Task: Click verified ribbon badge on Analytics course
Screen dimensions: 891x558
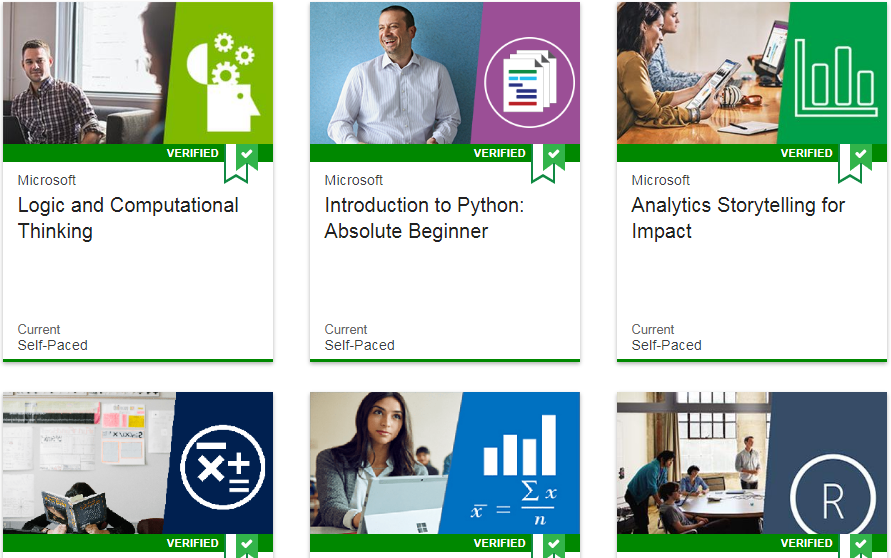Action: tap(855, 163)
